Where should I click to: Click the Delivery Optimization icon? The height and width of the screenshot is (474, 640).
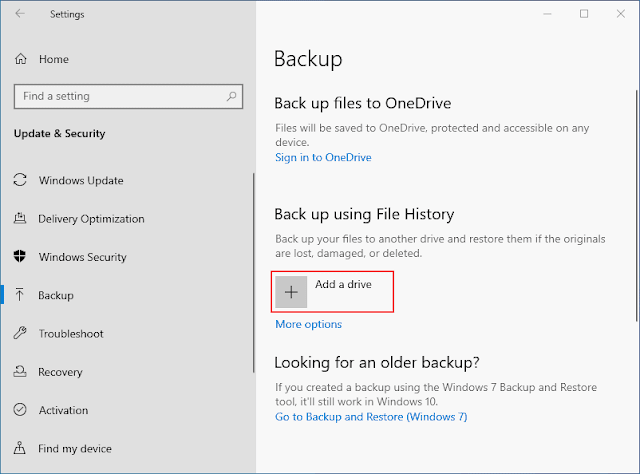click(20, 218)
